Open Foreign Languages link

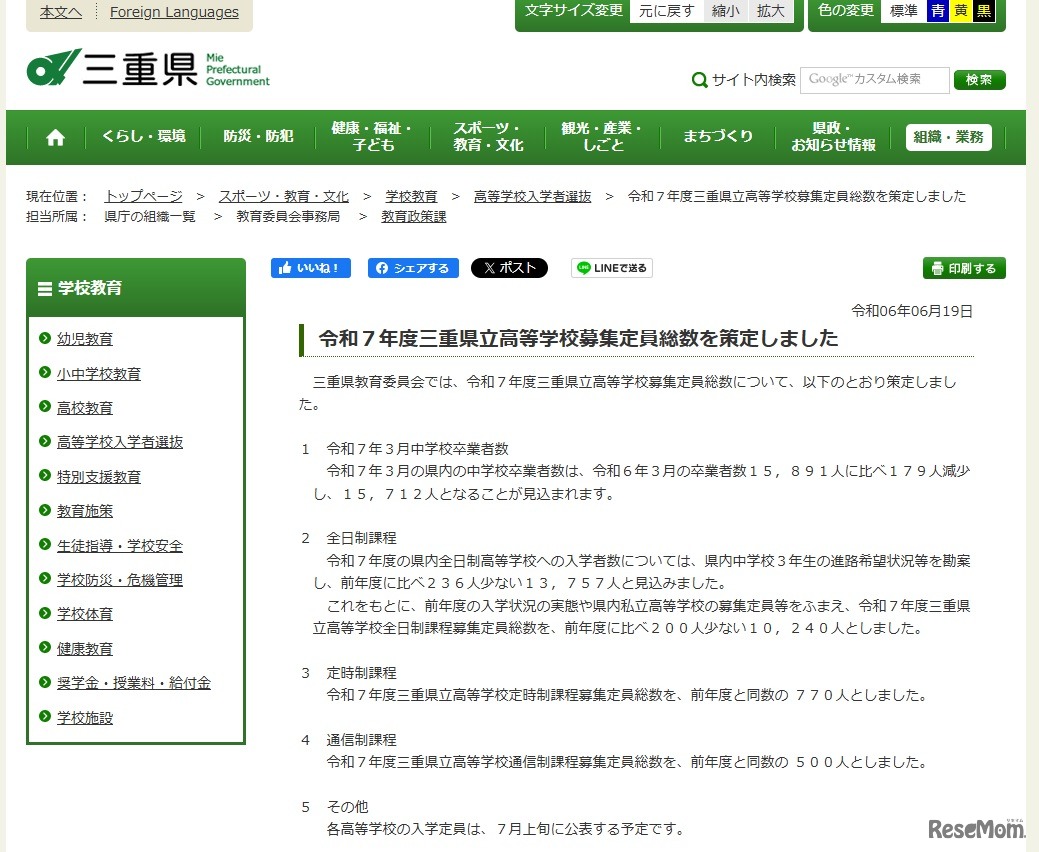pos(174,12)
